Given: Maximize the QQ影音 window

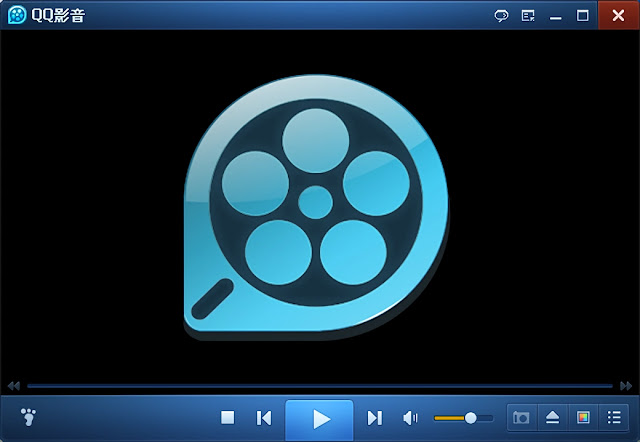Looking at the screenshot, I should [582, 16].
